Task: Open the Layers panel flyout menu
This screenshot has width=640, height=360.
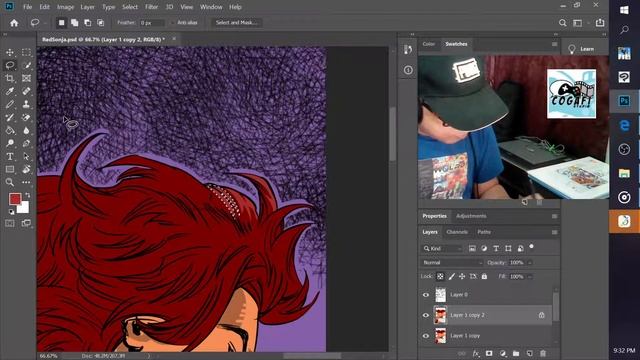Action: (554, 232)
